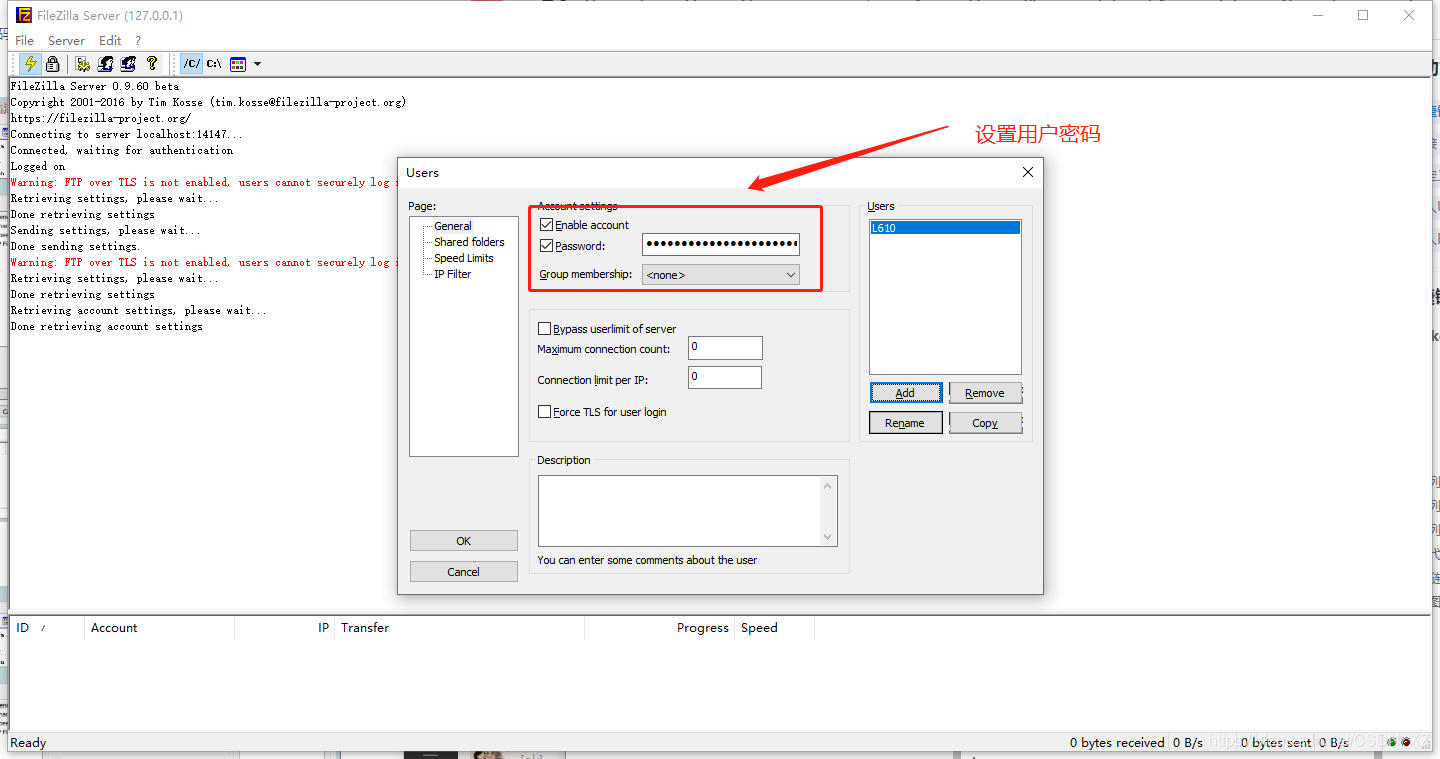Click the IP column header
This screenshot has height=759, width=1440.
[x=284, y=628]
